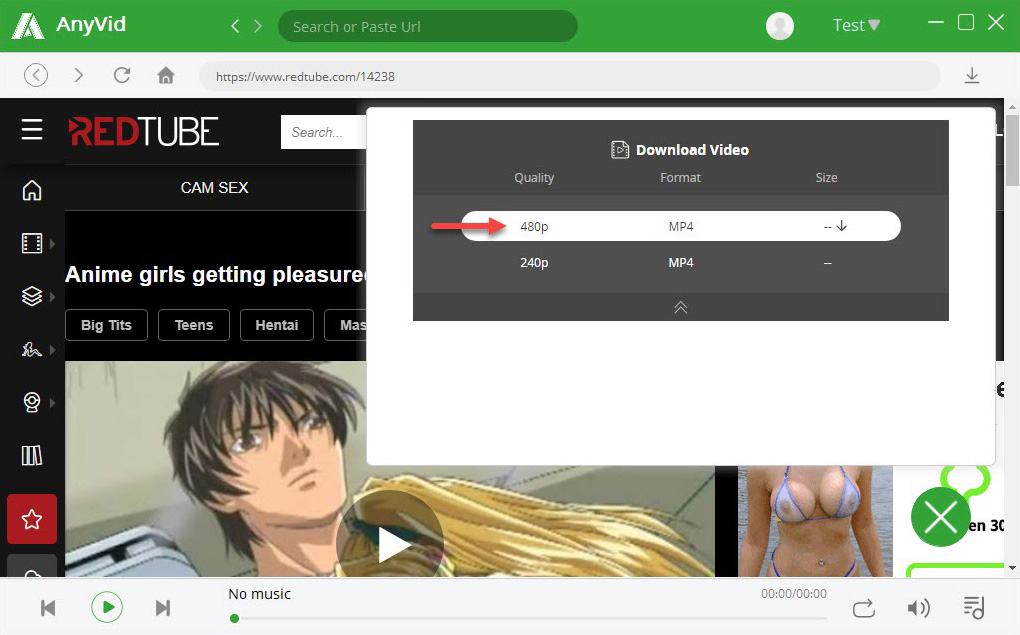Viewport: 1020px width, 635px height.
Task: Click the RedTube Search box
Action: (324, 132)
